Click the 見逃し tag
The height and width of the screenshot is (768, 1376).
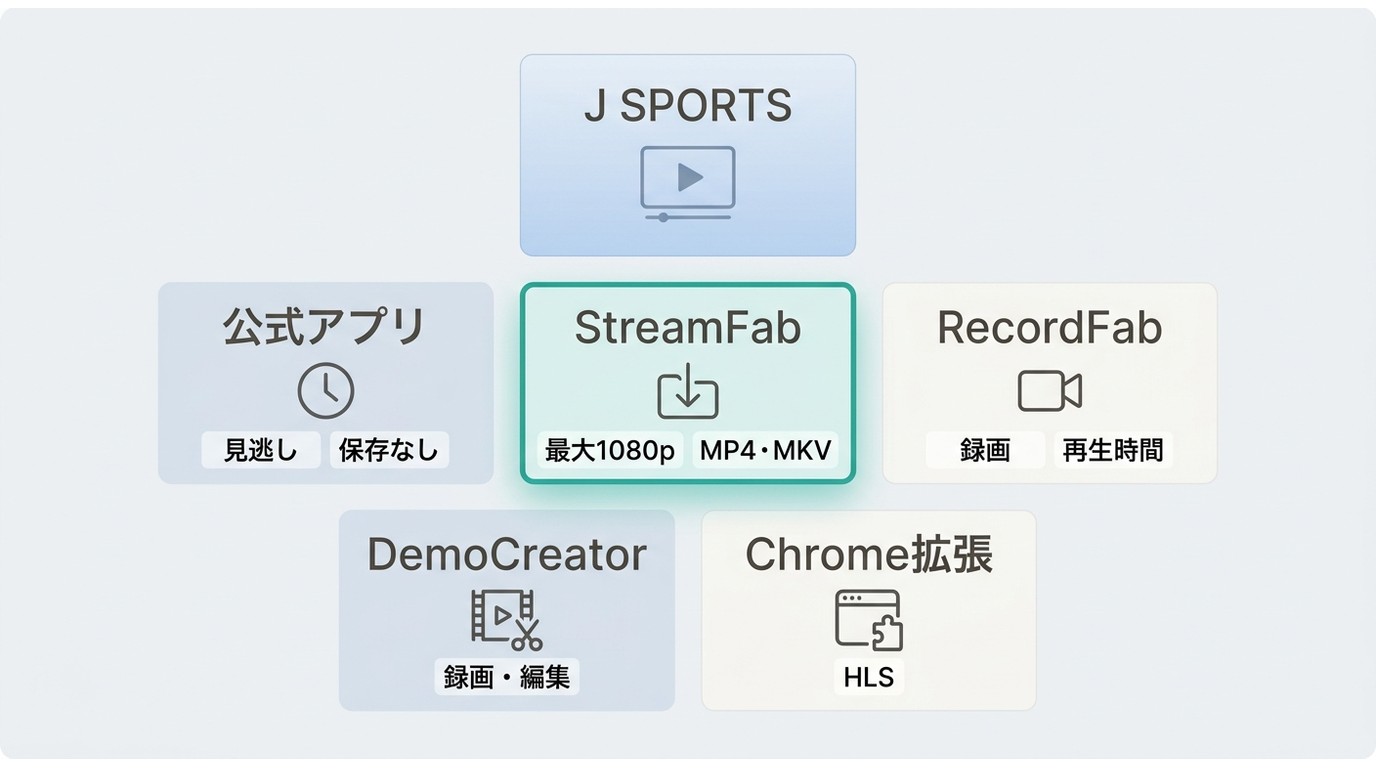pos(261,450)
